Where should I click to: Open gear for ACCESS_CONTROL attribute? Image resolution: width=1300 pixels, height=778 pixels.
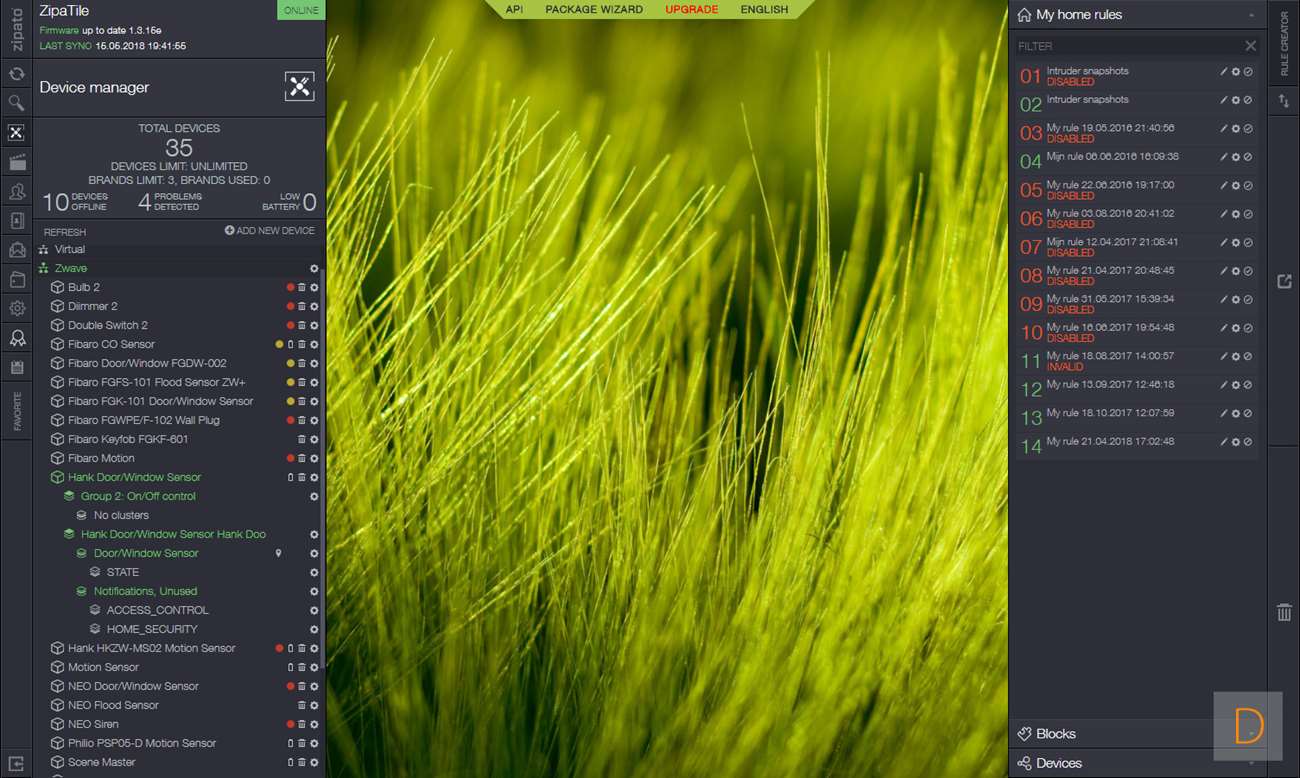click(x=314, y=611)
